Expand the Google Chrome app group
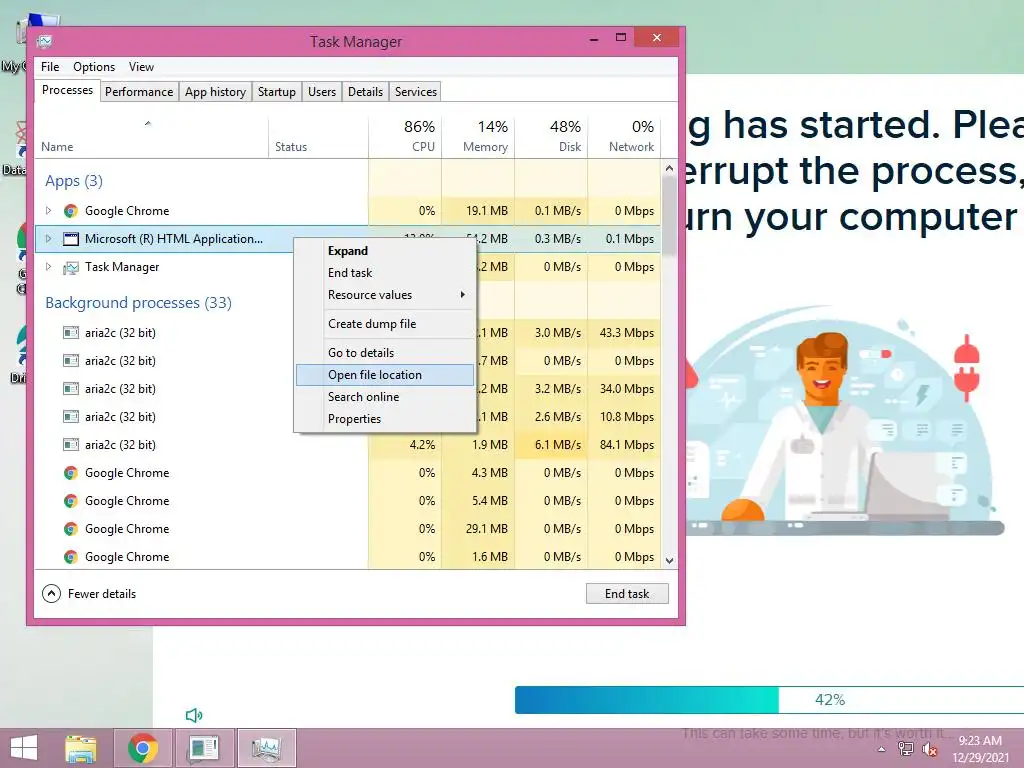 (x=48, y=211)
